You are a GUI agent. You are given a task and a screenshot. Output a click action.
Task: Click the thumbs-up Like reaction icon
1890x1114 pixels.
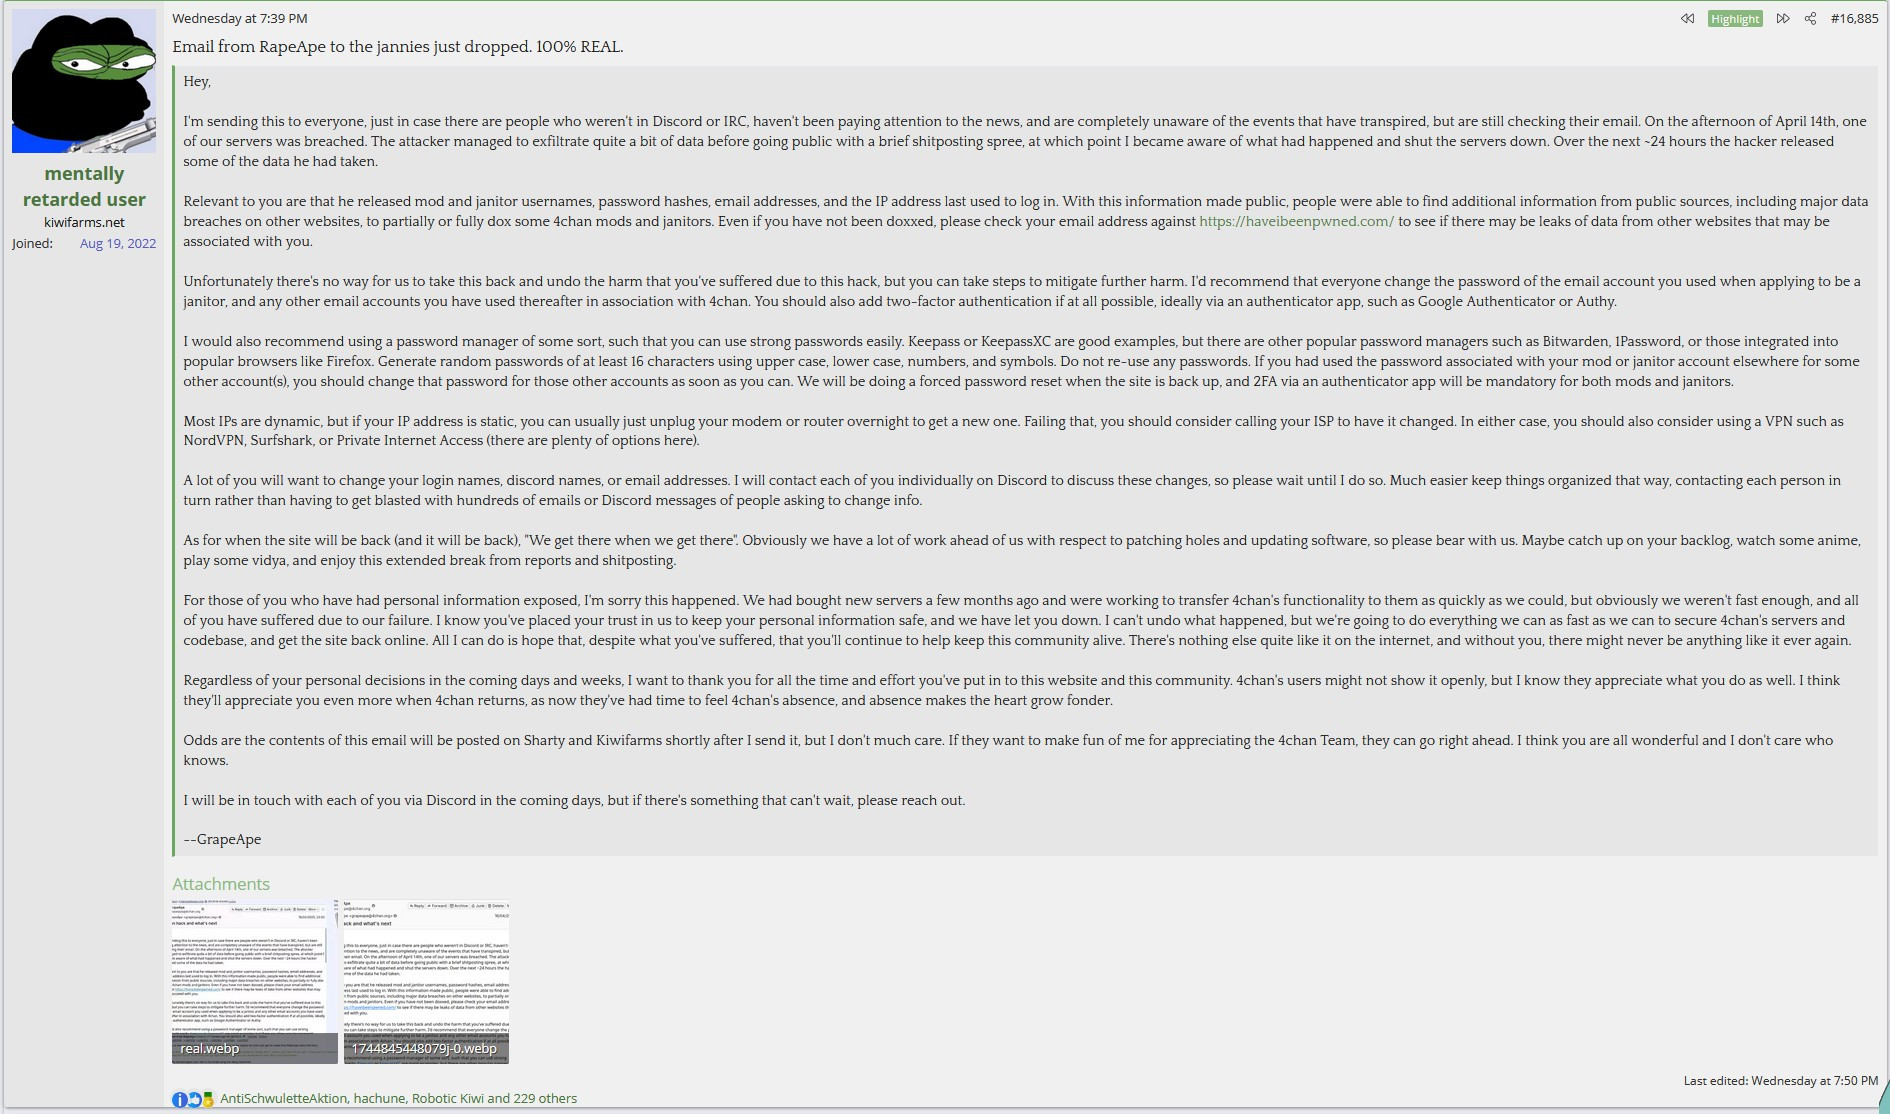coord(194,1099)
